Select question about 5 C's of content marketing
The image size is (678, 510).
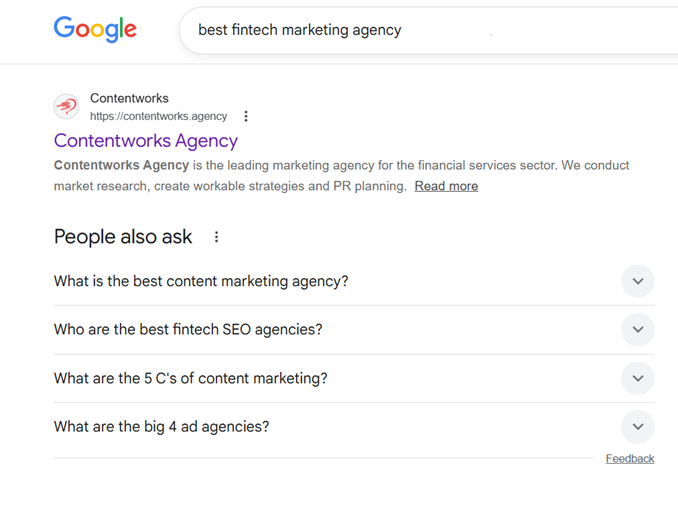pyautogui.click(x=190, y=379)
